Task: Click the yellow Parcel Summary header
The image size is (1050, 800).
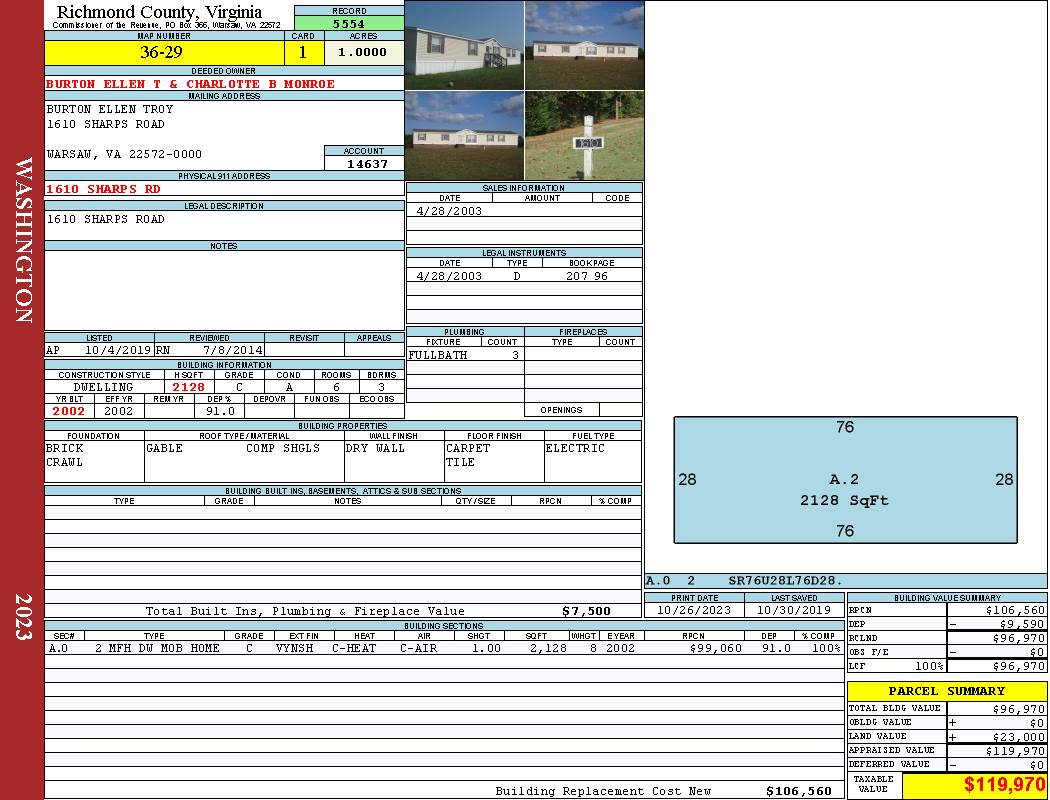Action: click(946, 691)
